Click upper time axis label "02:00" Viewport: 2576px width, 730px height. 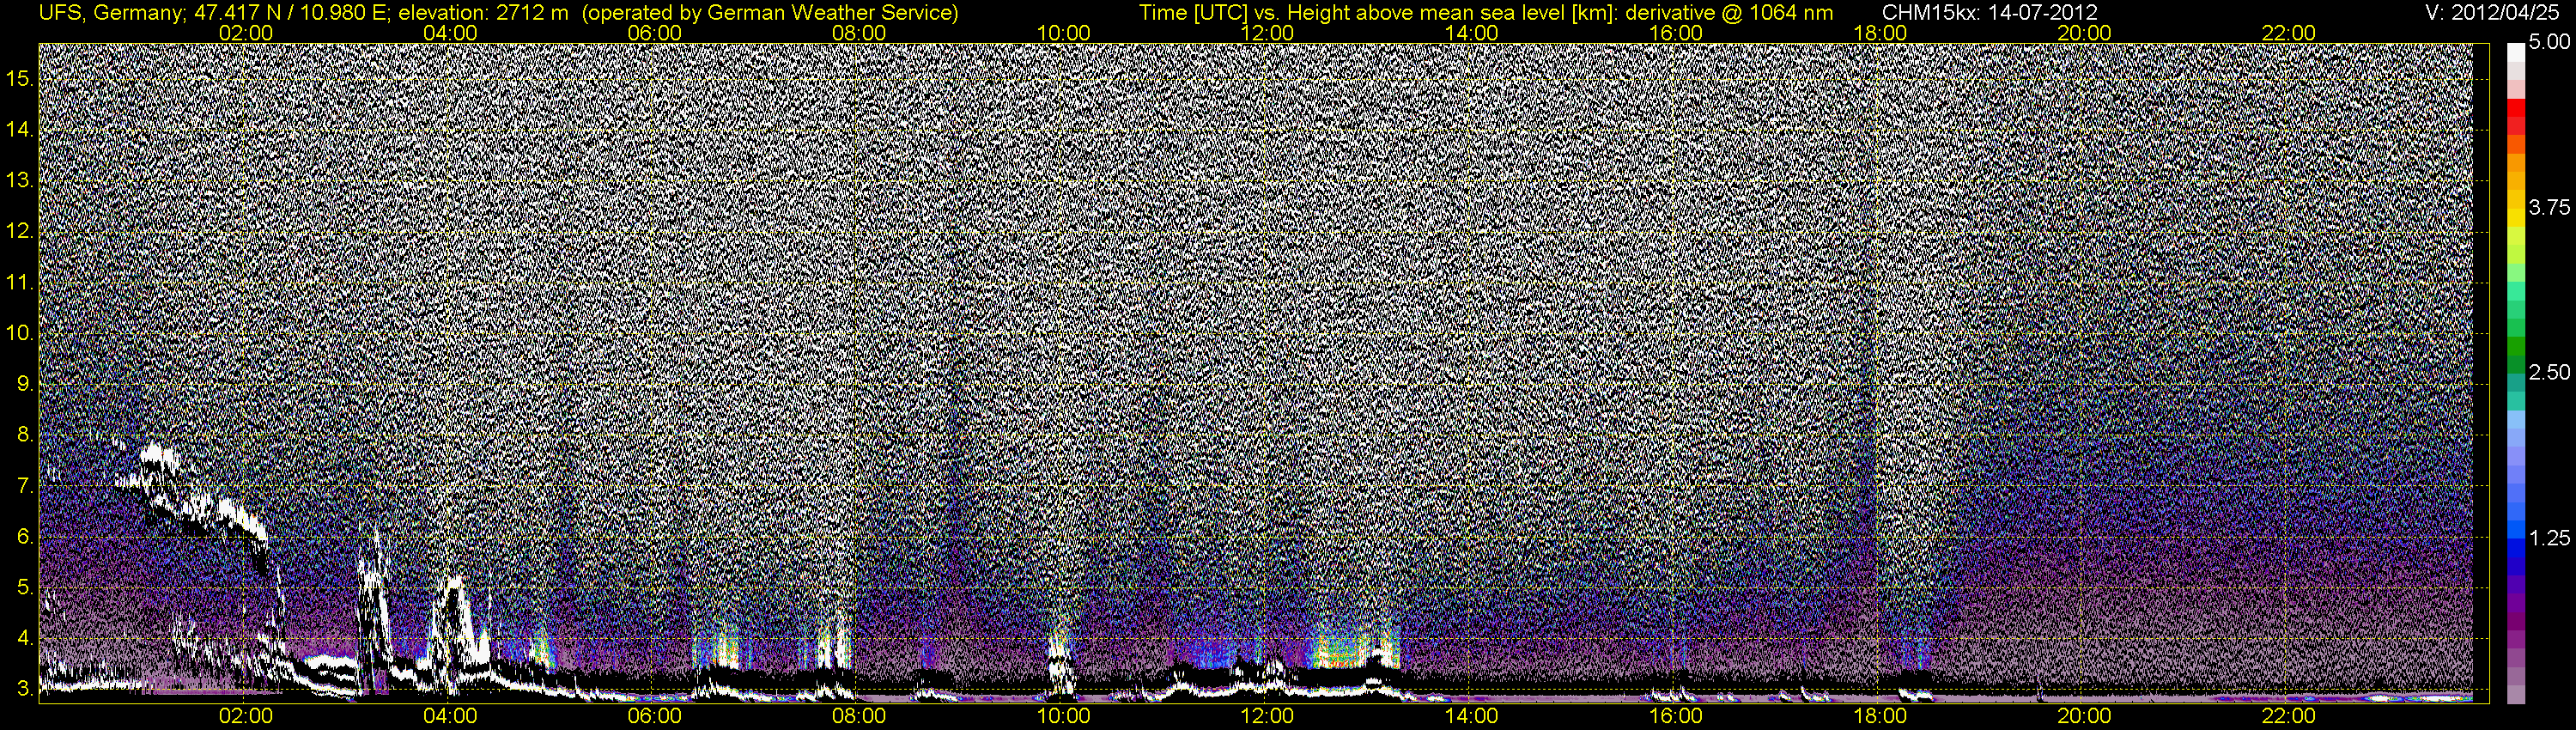[x=246, y=33]
